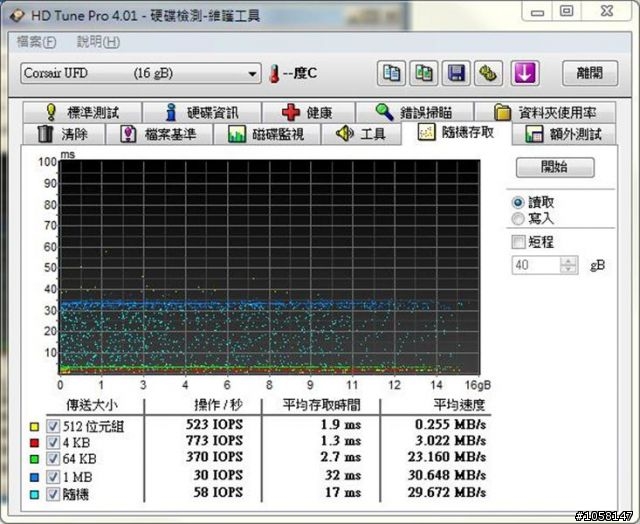This screenshot has width=640, height=524.
Task: Click the gB stepper up arrow
Action: (569, 260)
